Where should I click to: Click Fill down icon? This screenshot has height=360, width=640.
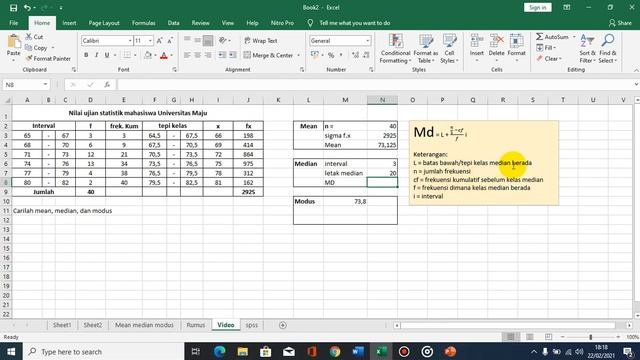tap(540, 47)
